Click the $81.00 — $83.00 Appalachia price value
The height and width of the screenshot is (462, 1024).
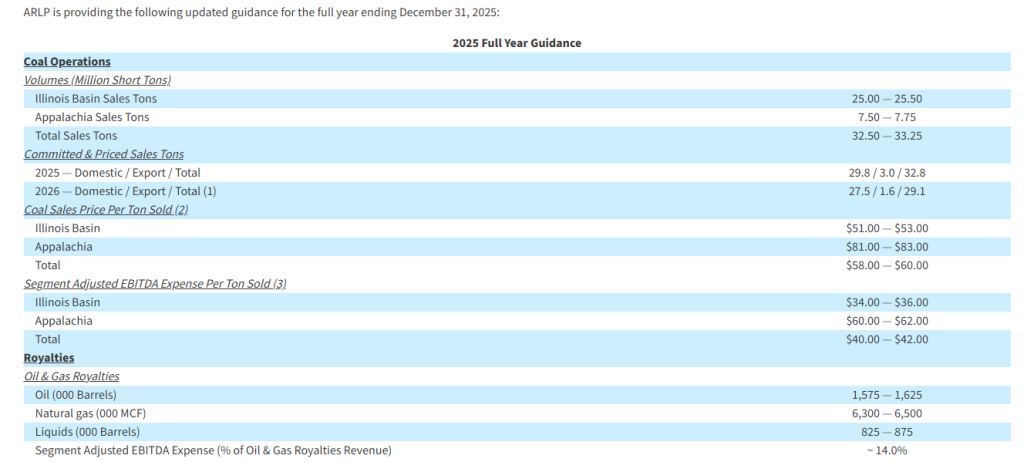pos(886,247)
